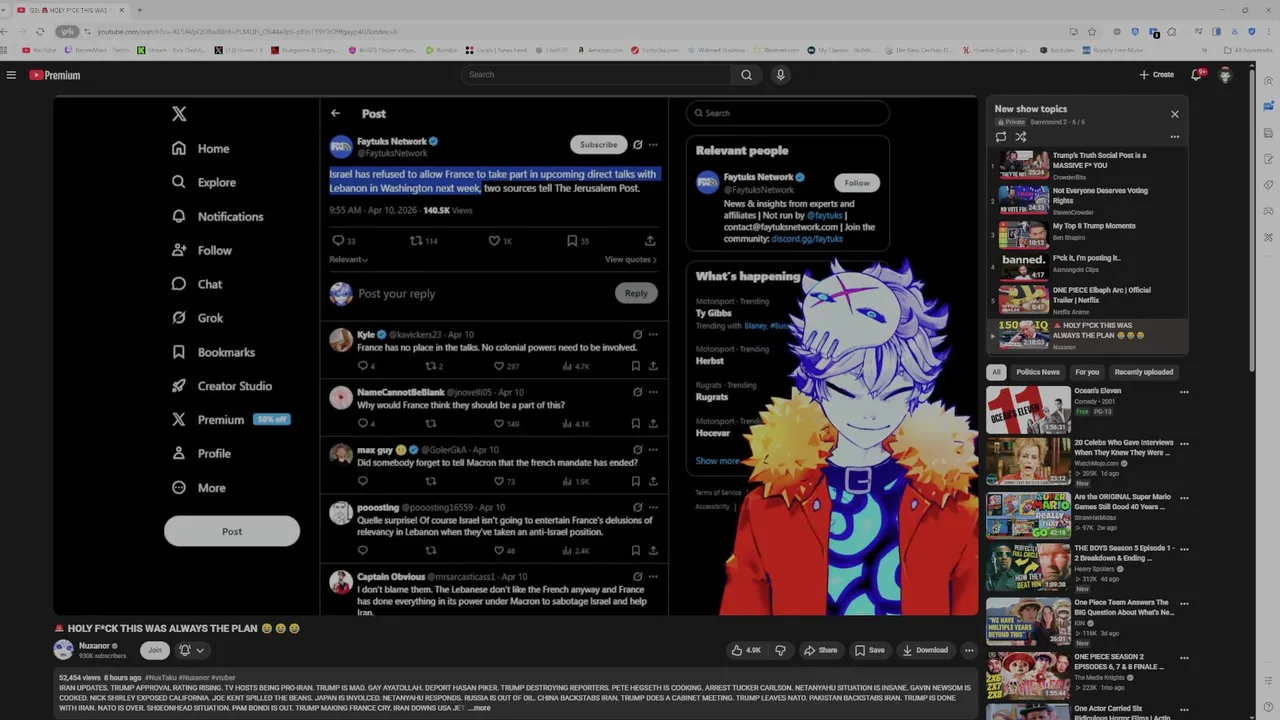This screenshot has height=720, width=1280.
Task: Toggle playlist loop button
Action: (x=1001, y=137)
